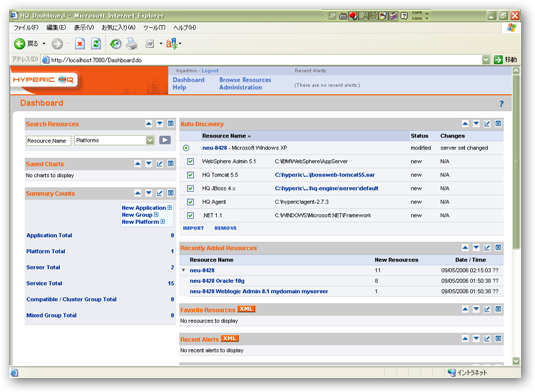Open Recent Alerts XML feed icon
Screen dimensions: 535x392
point(230,338)
